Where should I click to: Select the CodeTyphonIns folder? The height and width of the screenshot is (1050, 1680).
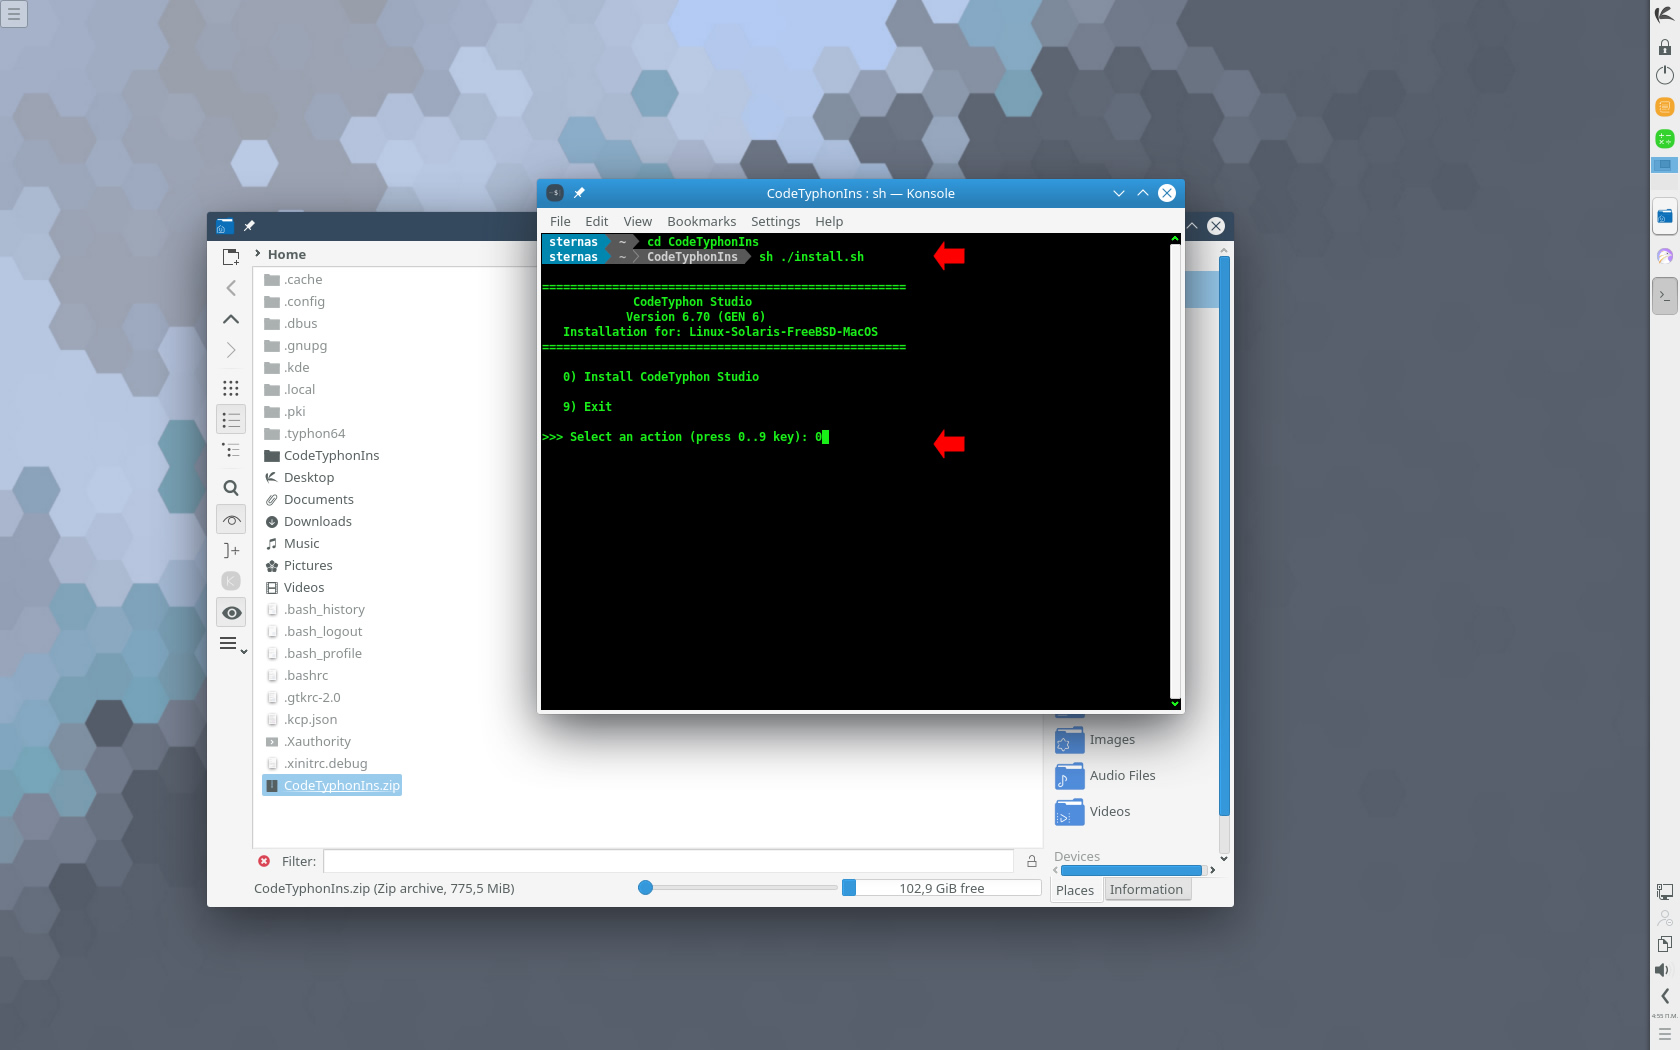(321, 456)
